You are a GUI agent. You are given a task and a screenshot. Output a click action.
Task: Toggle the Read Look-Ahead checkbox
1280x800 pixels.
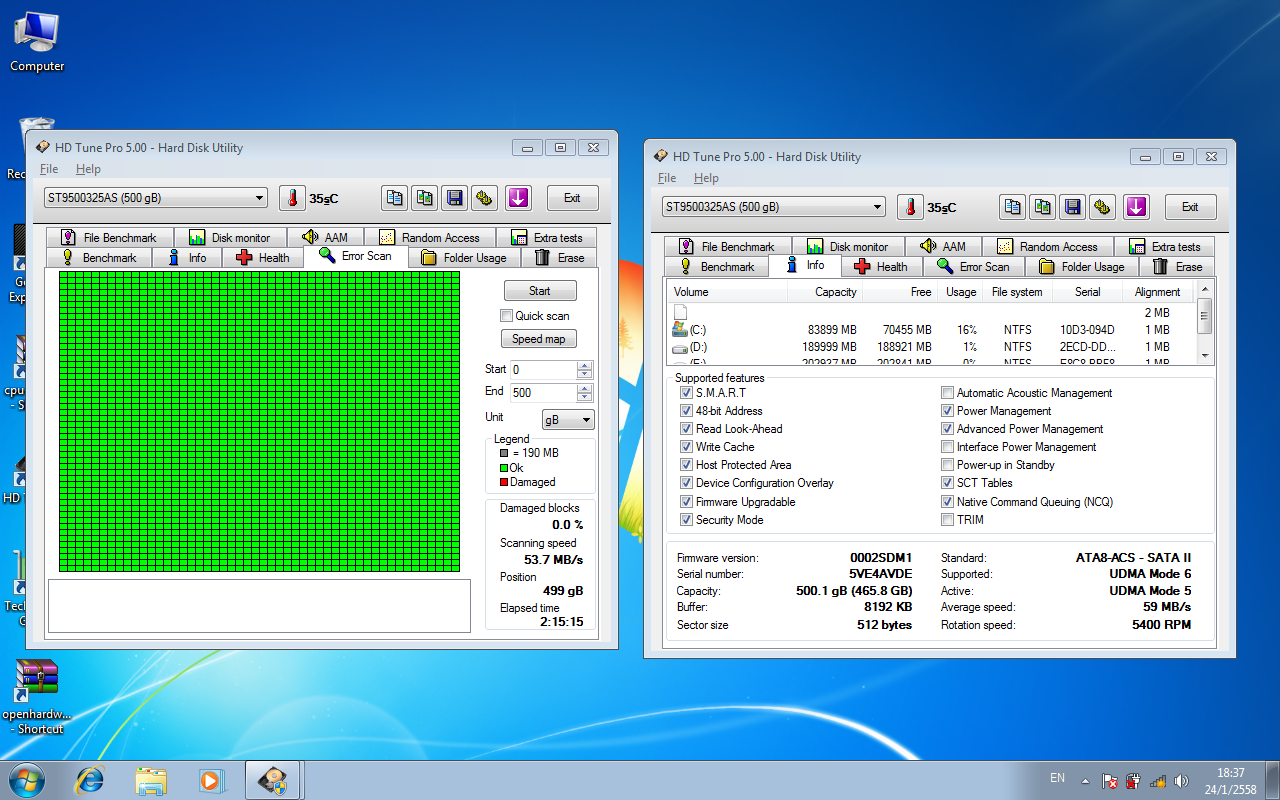[x=686, y=429]
